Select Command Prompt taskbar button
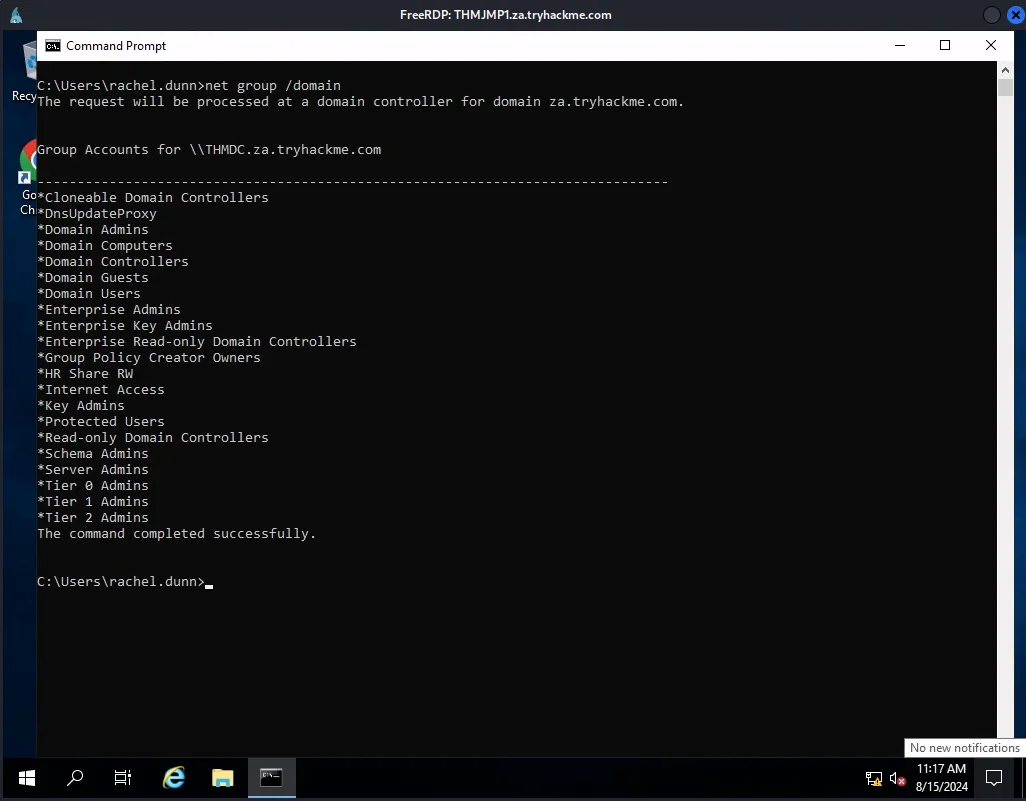The image size is (1026, 801). pyautogui.click(x=272, y=778)
